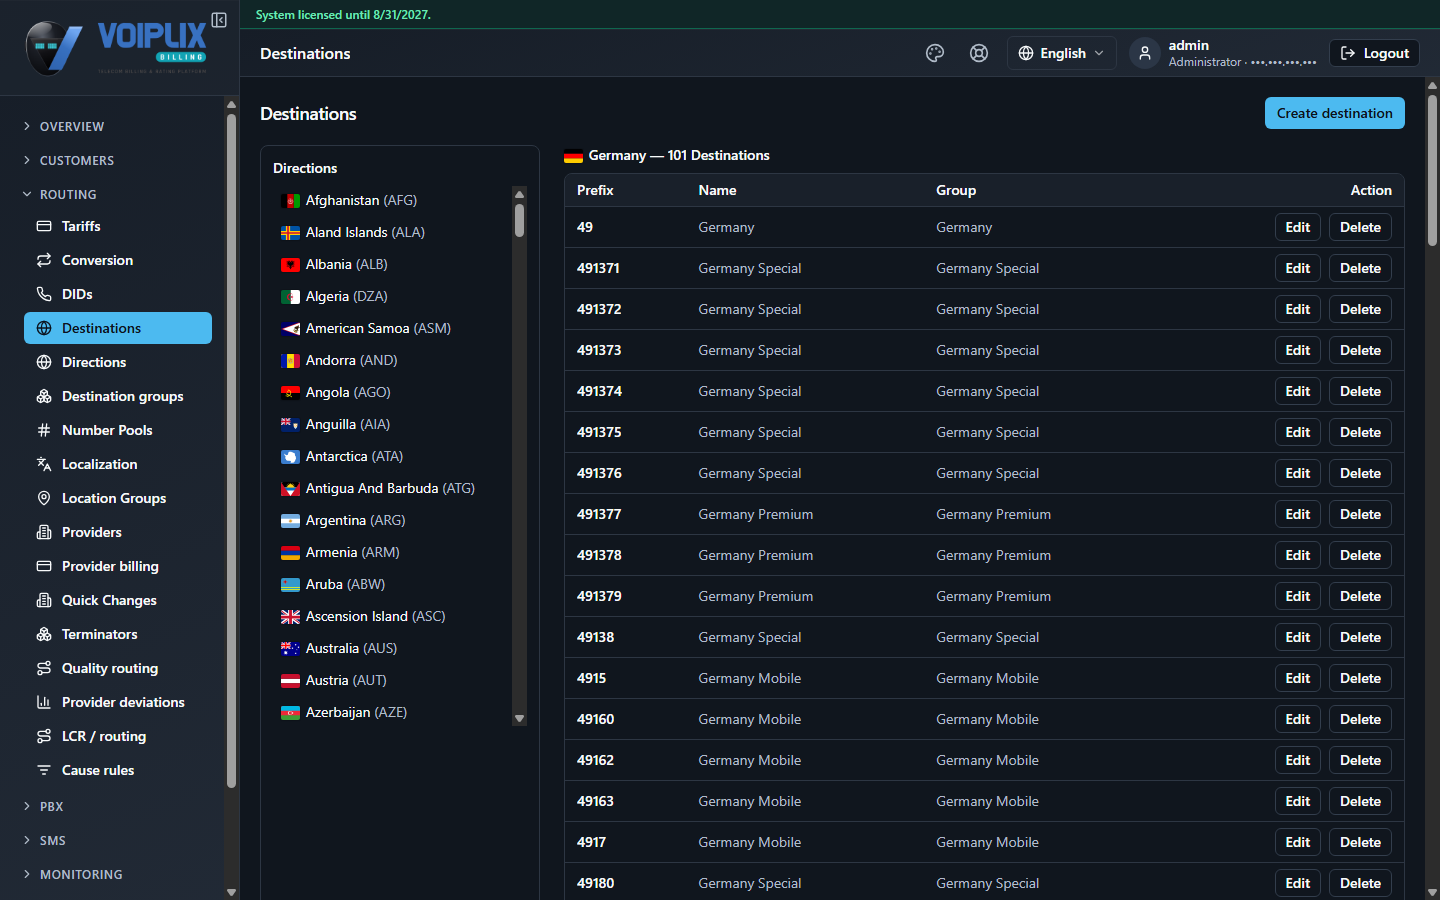Open Number Pools in the sidebar

pos(118,430)
